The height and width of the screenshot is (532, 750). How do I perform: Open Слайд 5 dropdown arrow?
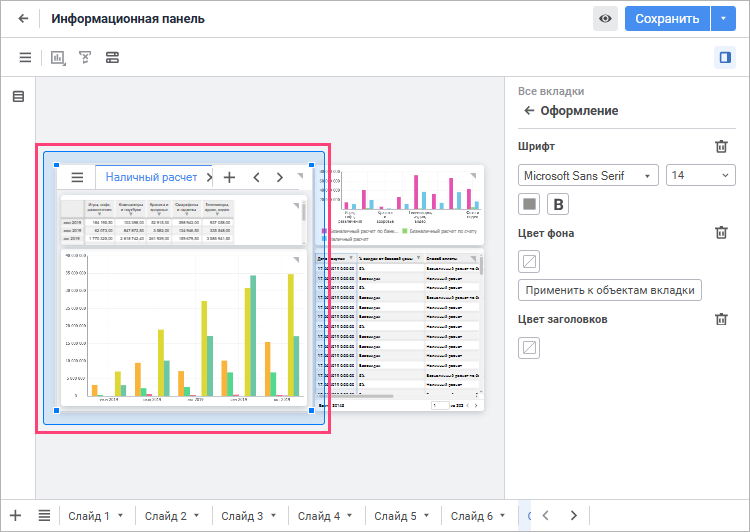426,516
